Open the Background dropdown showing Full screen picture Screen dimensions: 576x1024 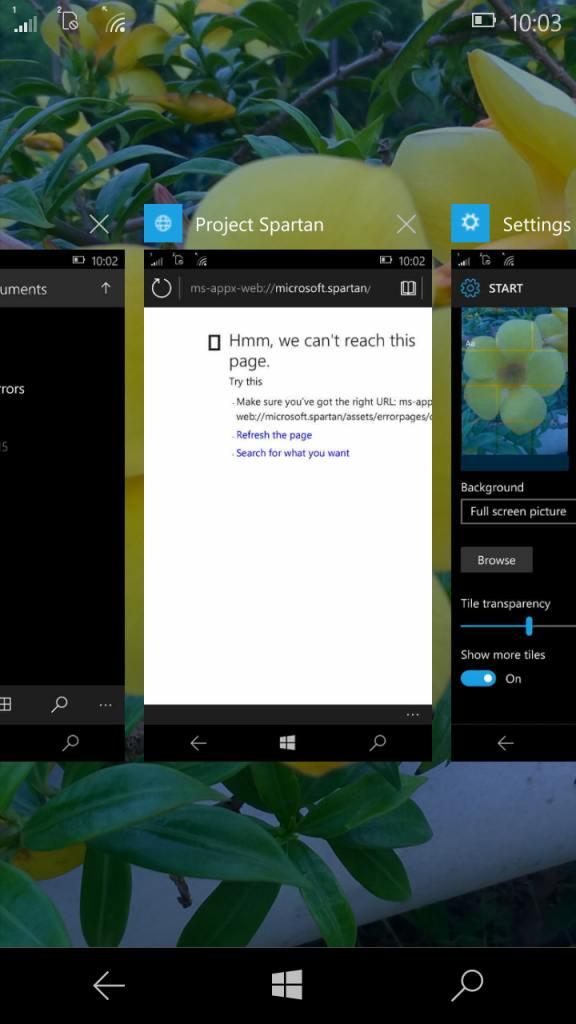point(518,511)
